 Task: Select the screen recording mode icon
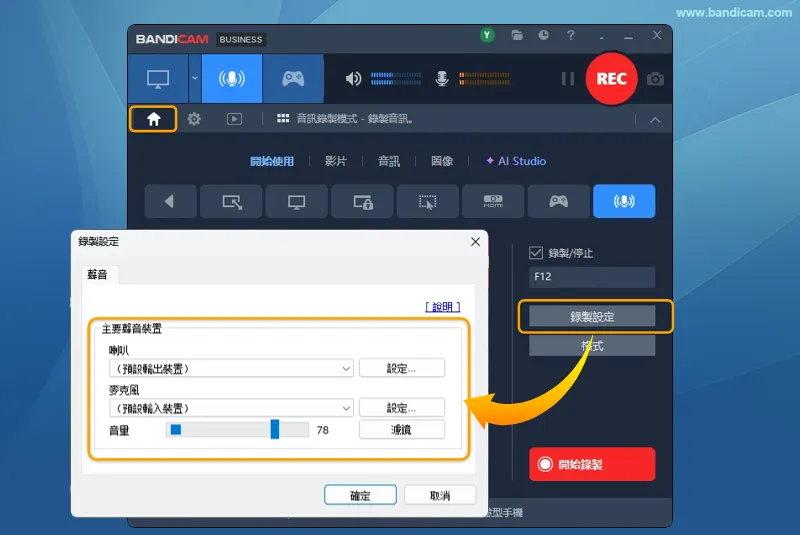click(x=158, y=79)
